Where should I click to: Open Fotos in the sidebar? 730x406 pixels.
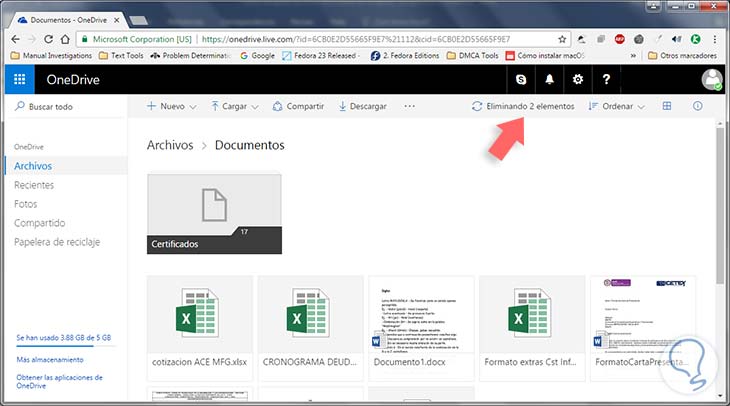coord(25,204)
